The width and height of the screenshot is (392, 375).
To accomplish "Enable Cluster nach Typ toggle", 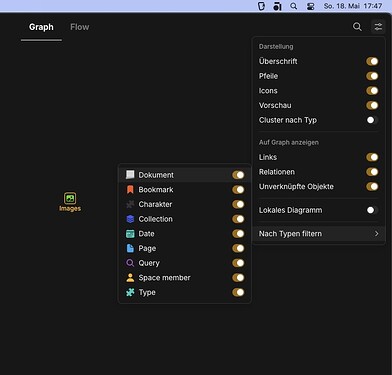I will pyautogui.click(x=372, y=120).
